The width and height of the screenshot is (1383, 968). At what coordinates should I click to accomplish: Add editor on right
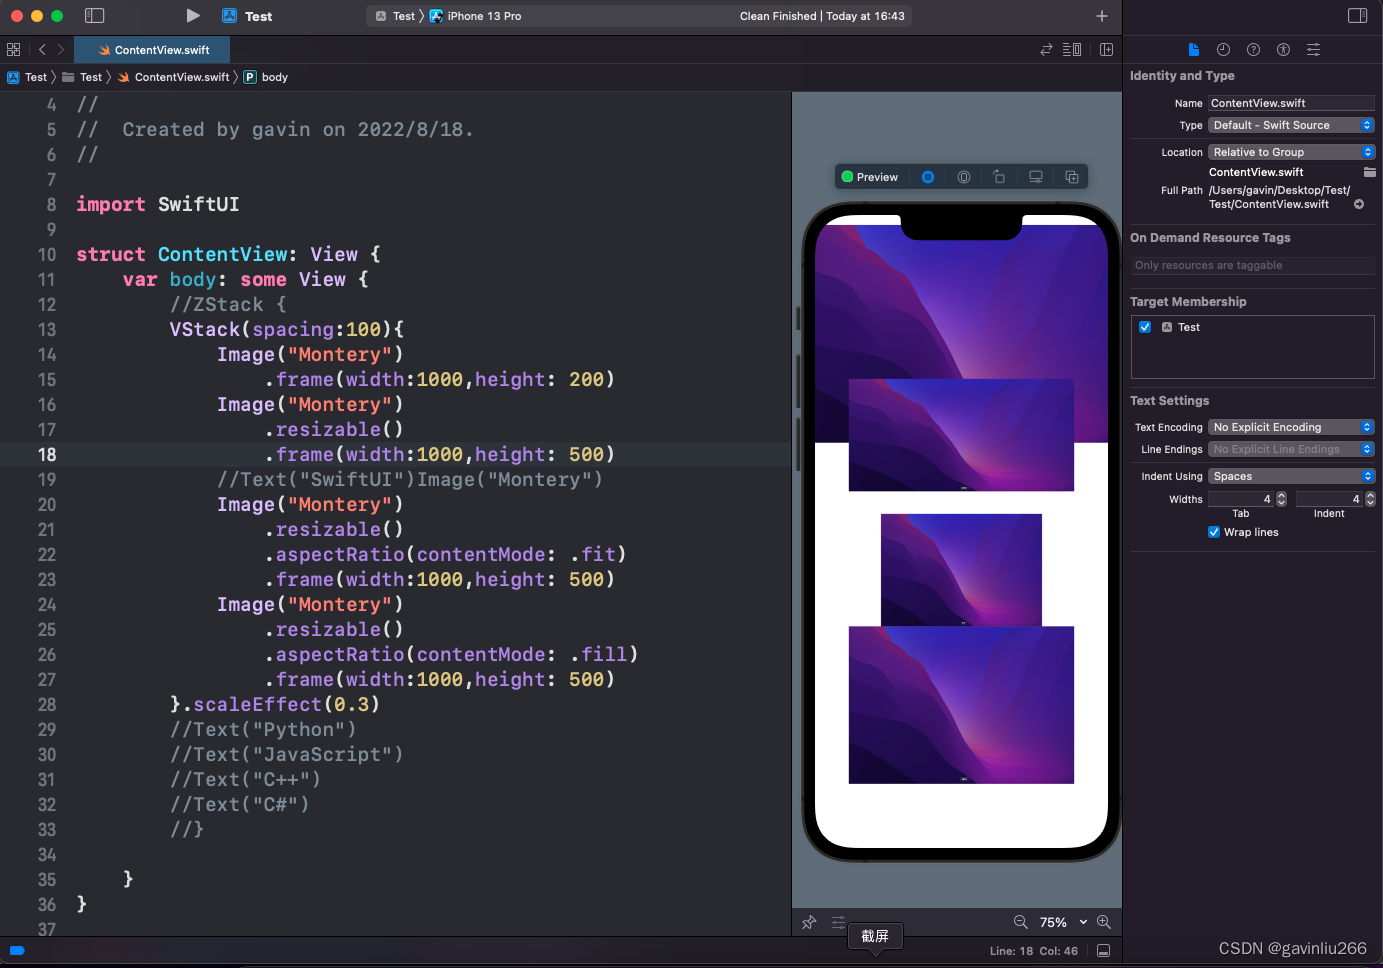pos(1107,49)
